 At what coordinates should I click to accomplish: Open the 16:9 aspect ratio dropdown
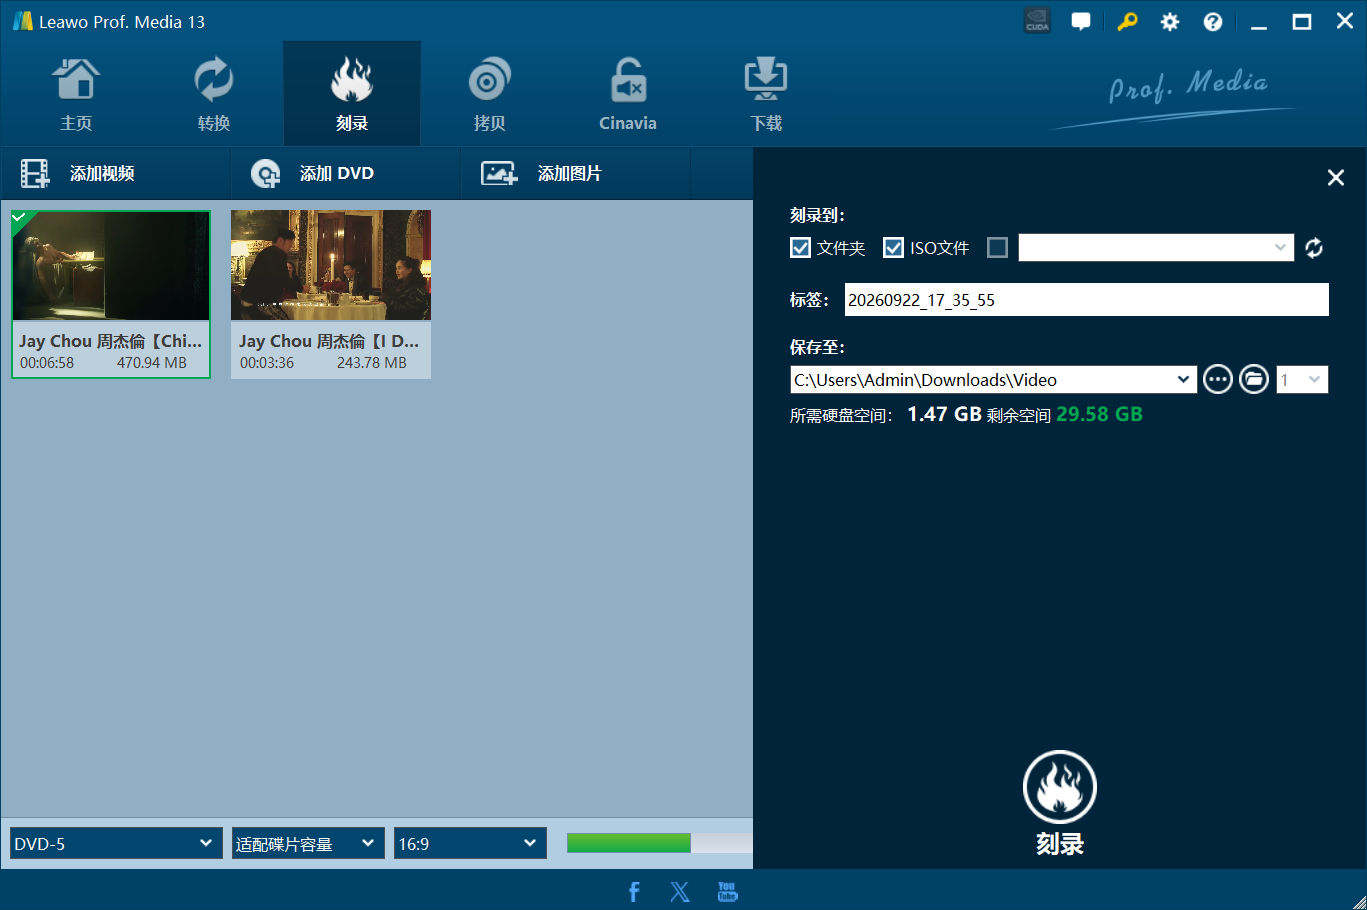(x=470, y=843)
